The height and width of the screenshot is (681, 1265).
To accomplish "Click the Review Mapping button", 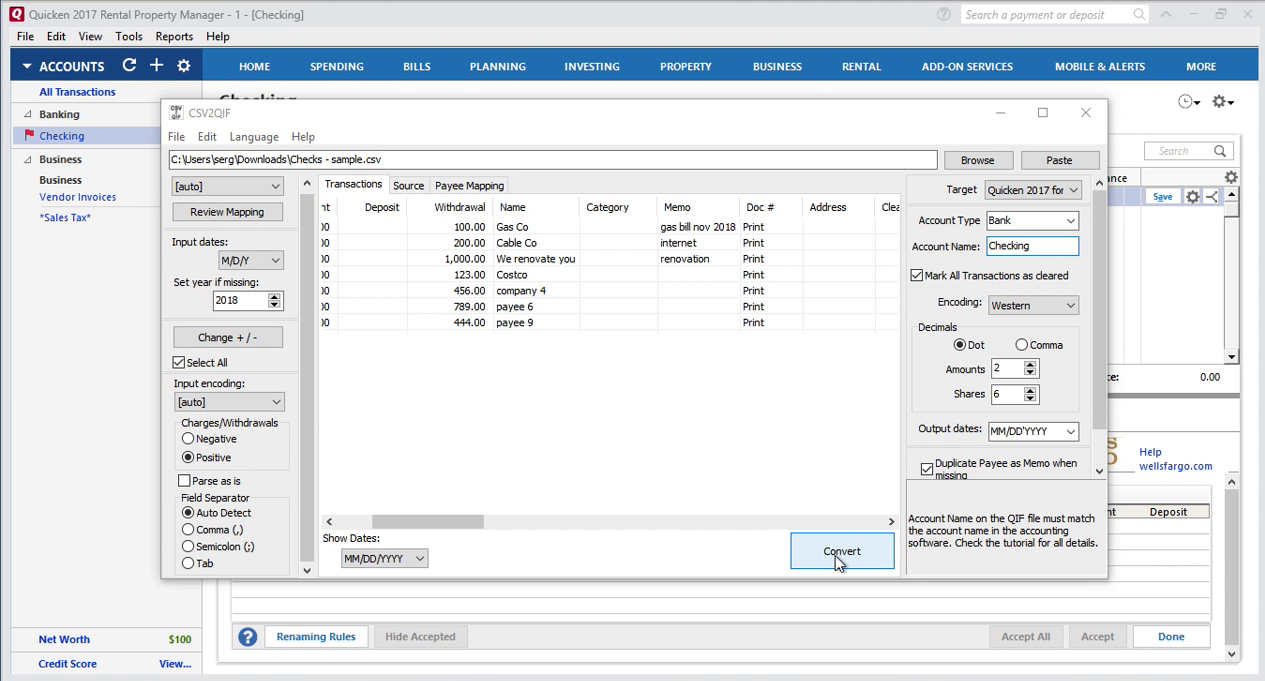I will 228,212.
